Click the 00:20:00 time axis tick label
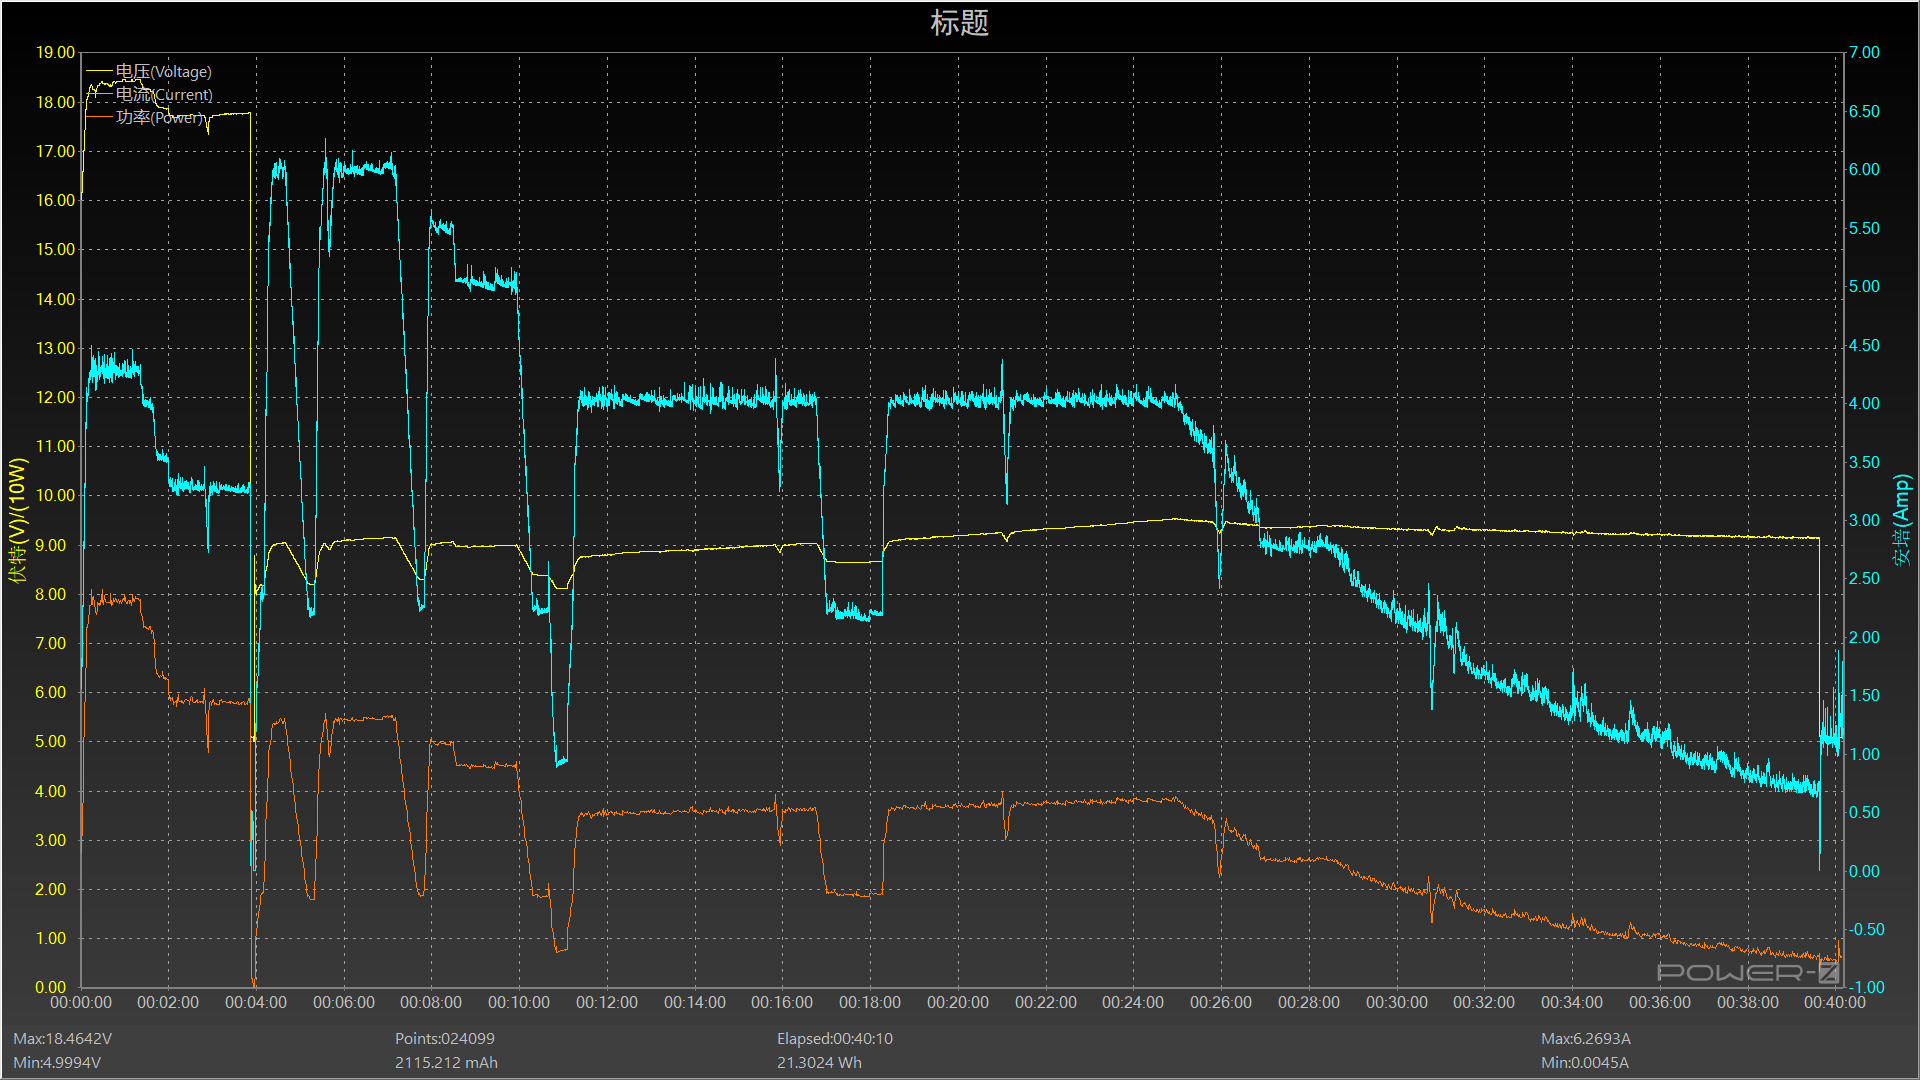 957,1002
